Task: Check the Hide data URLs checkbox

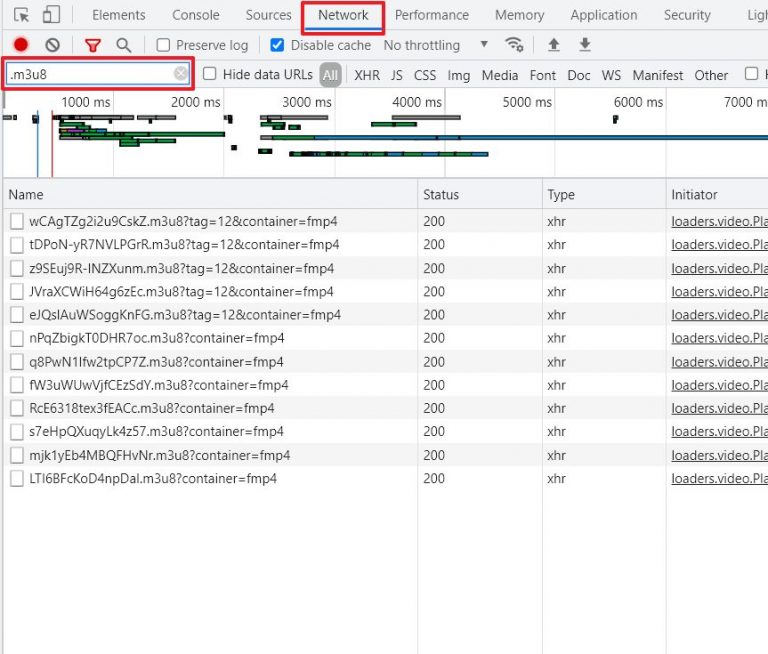Action: [x=210, y=74]
